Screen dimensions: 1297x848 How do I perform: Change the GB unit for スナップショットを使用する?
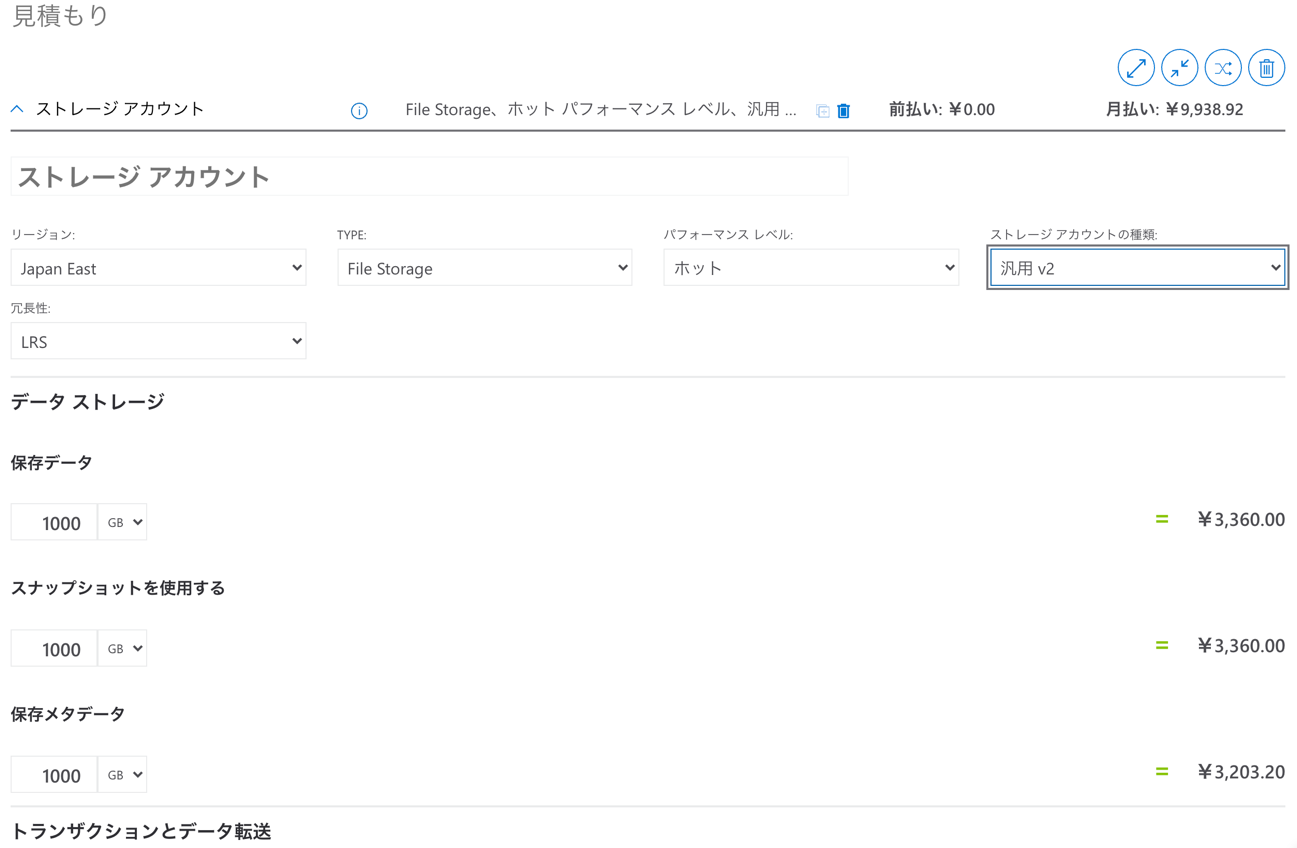coord(123,648)
